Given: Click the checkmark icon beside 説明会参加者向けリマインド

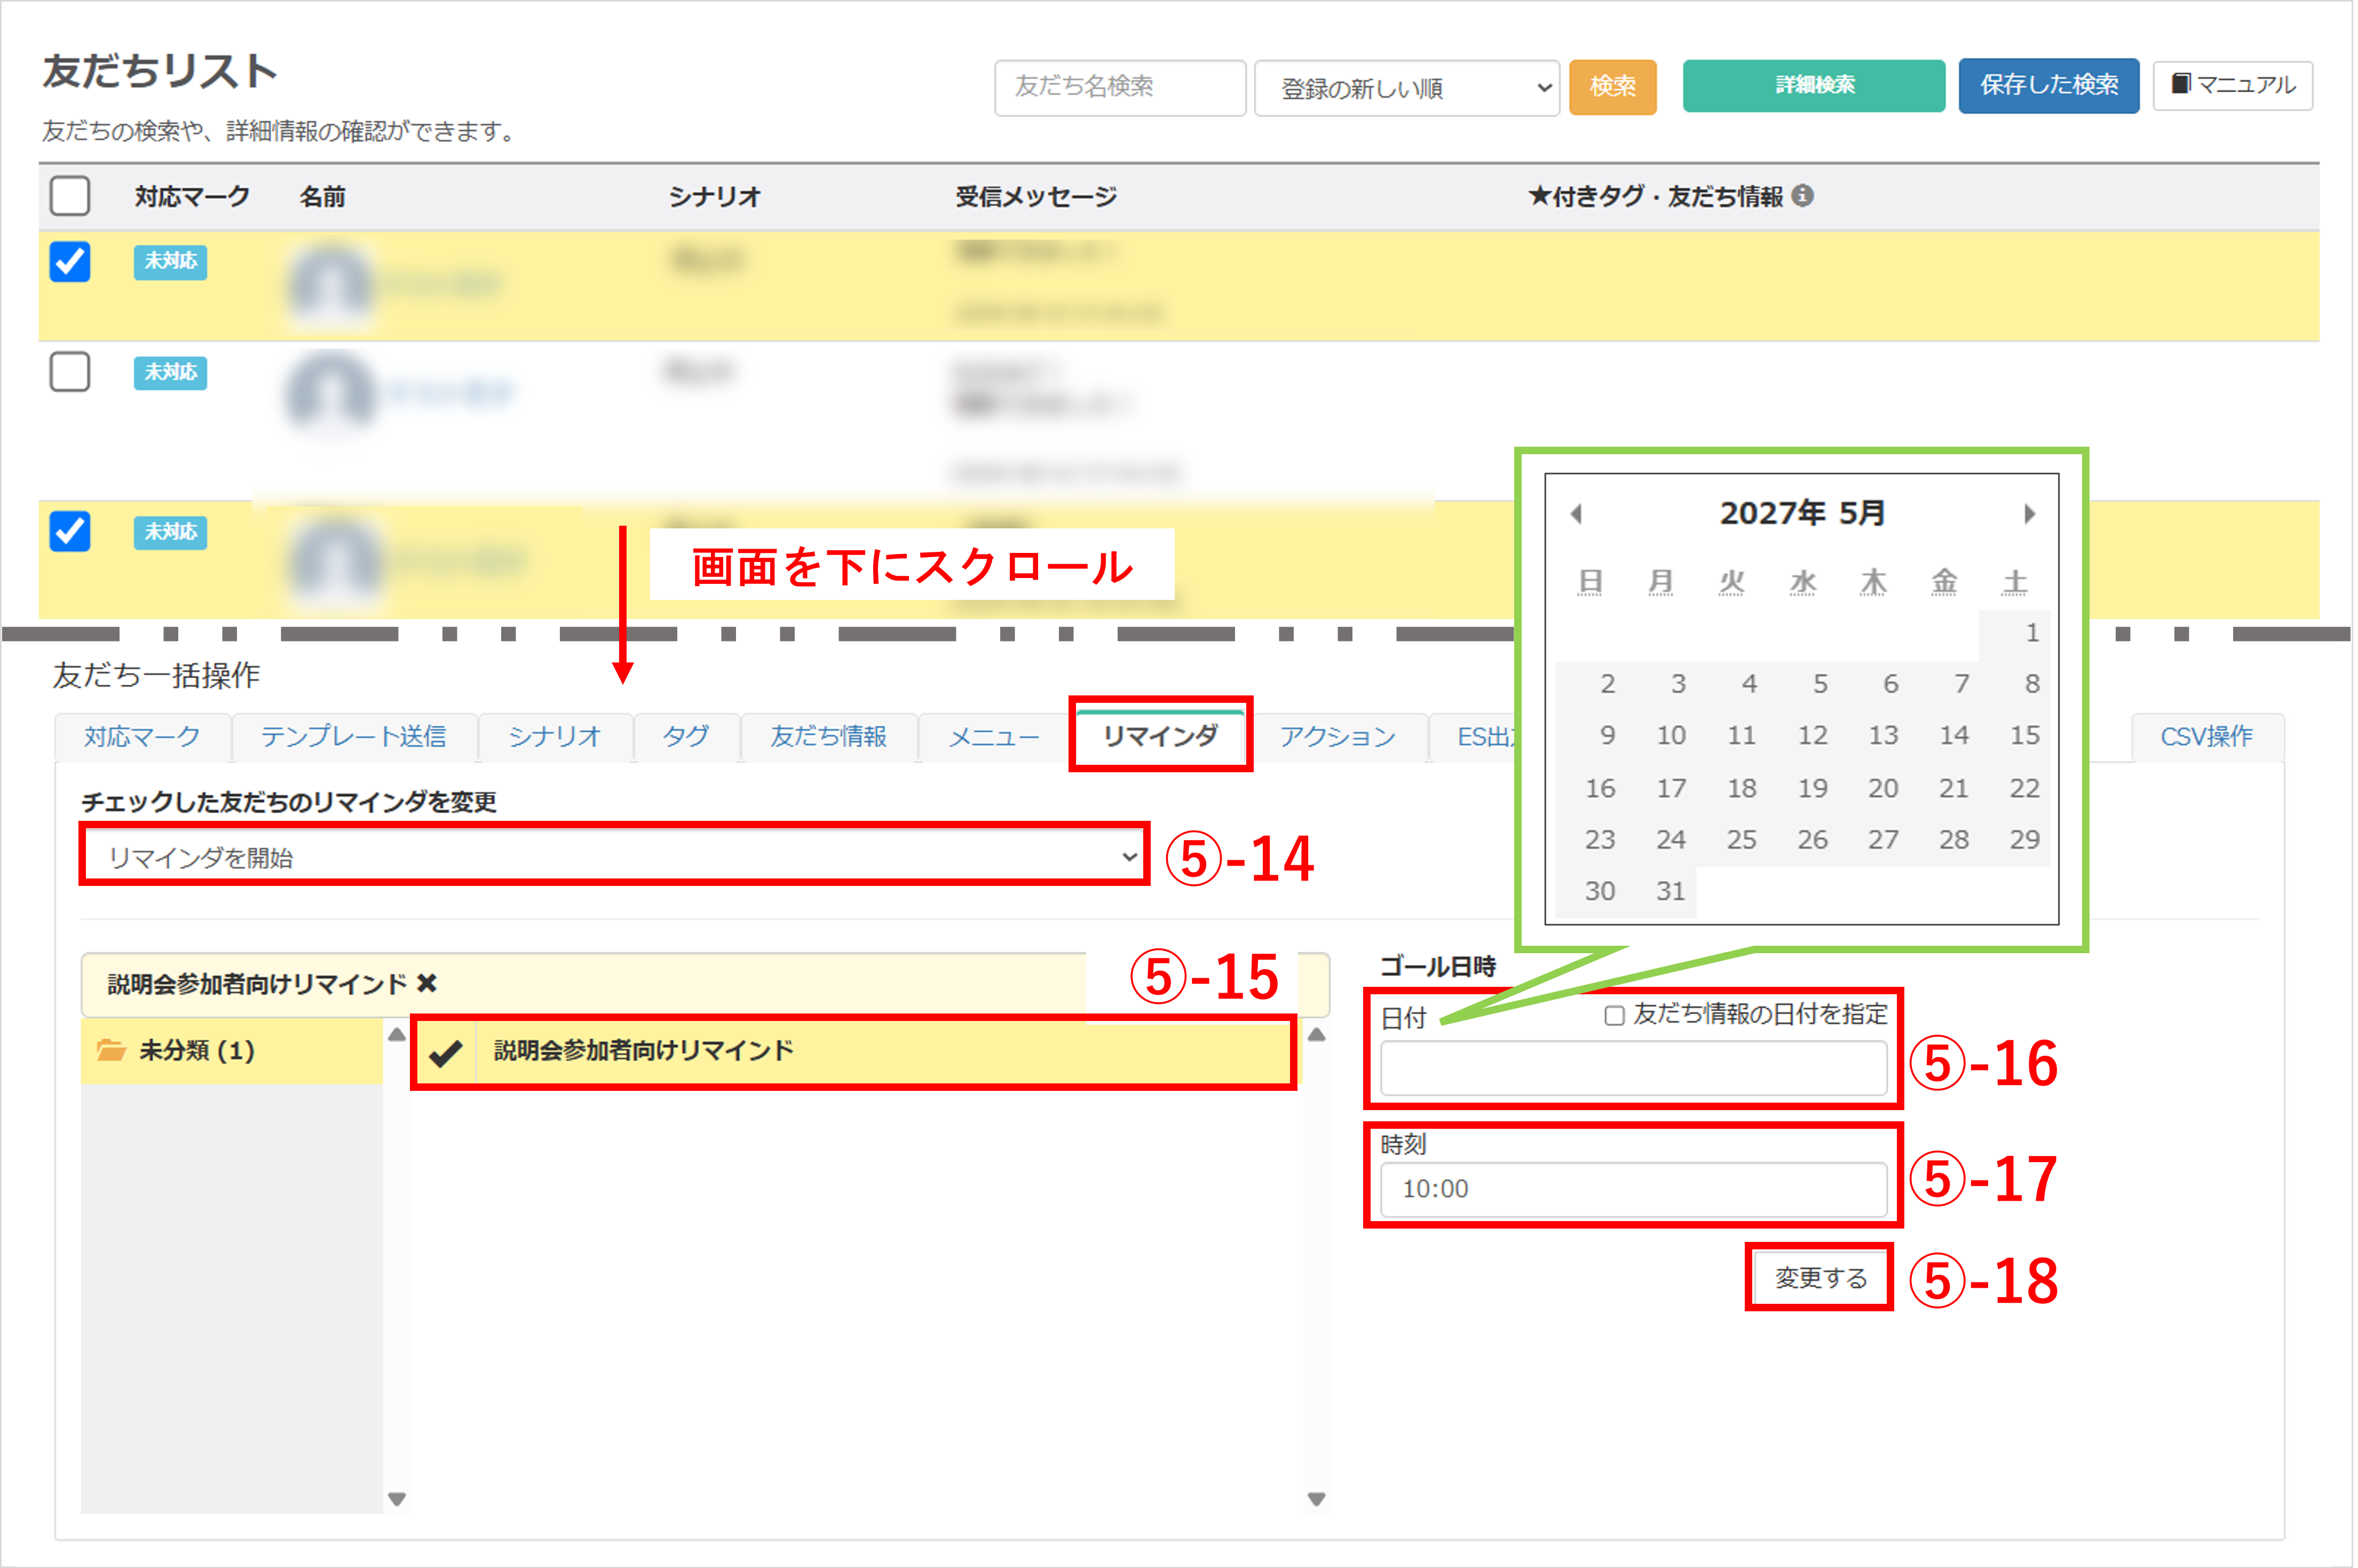Looking at the screenshot, I should pos(445,1052).
